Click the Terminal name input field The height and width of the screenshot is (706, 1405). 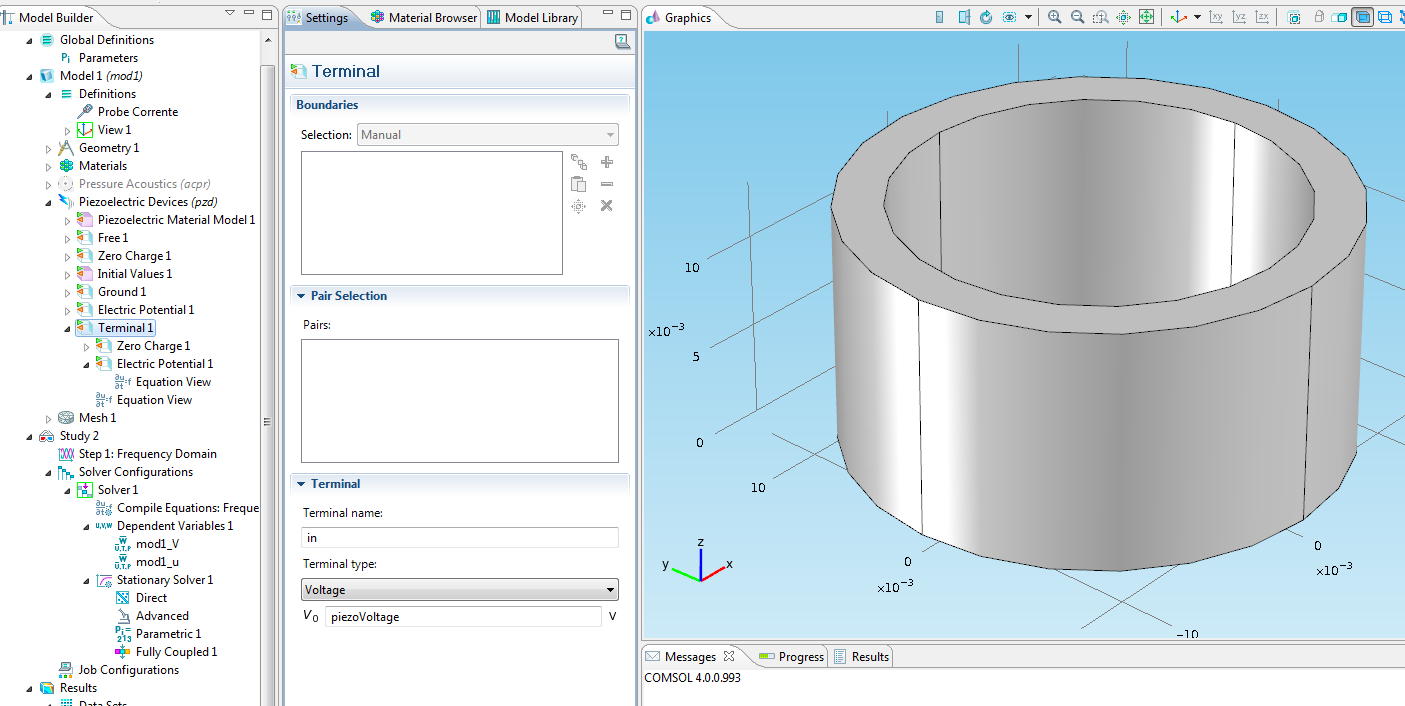[x=459, y=538]
